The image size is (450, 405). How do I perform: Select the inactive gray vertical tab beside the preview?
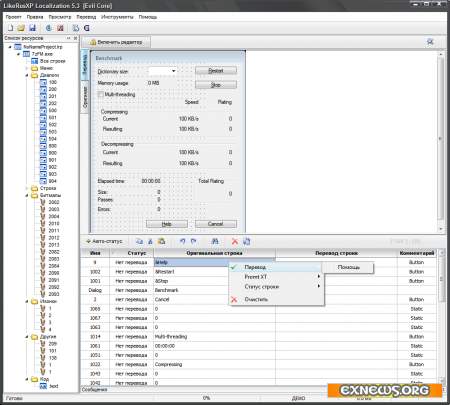coord(85,97)
